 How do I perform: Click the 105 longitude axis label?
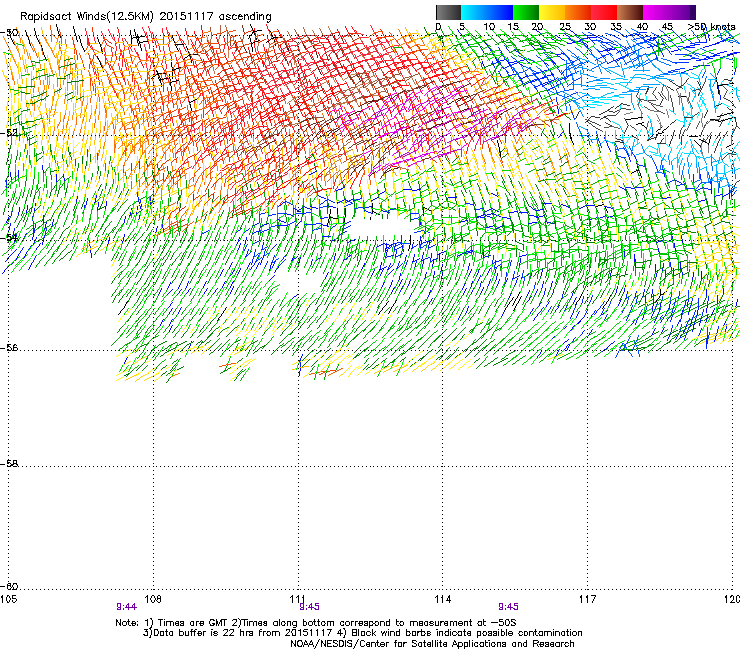pyautogui.click(x=9, y=599)
